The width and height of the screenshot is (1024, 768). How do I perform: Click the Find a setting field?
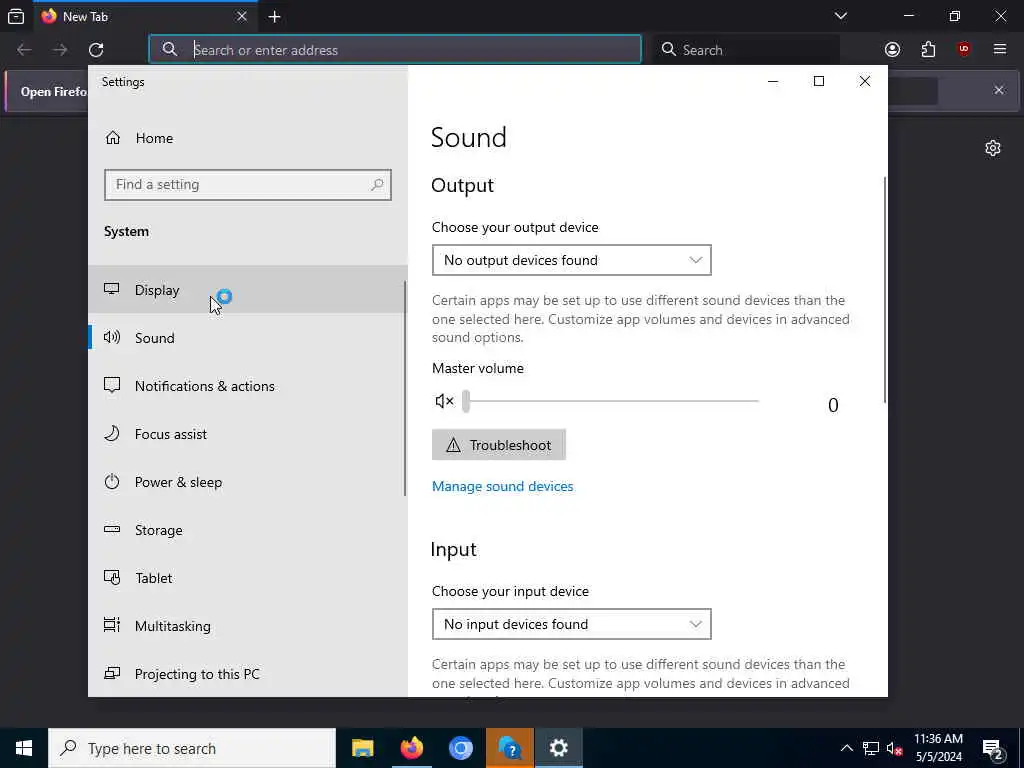pos(248,185)
